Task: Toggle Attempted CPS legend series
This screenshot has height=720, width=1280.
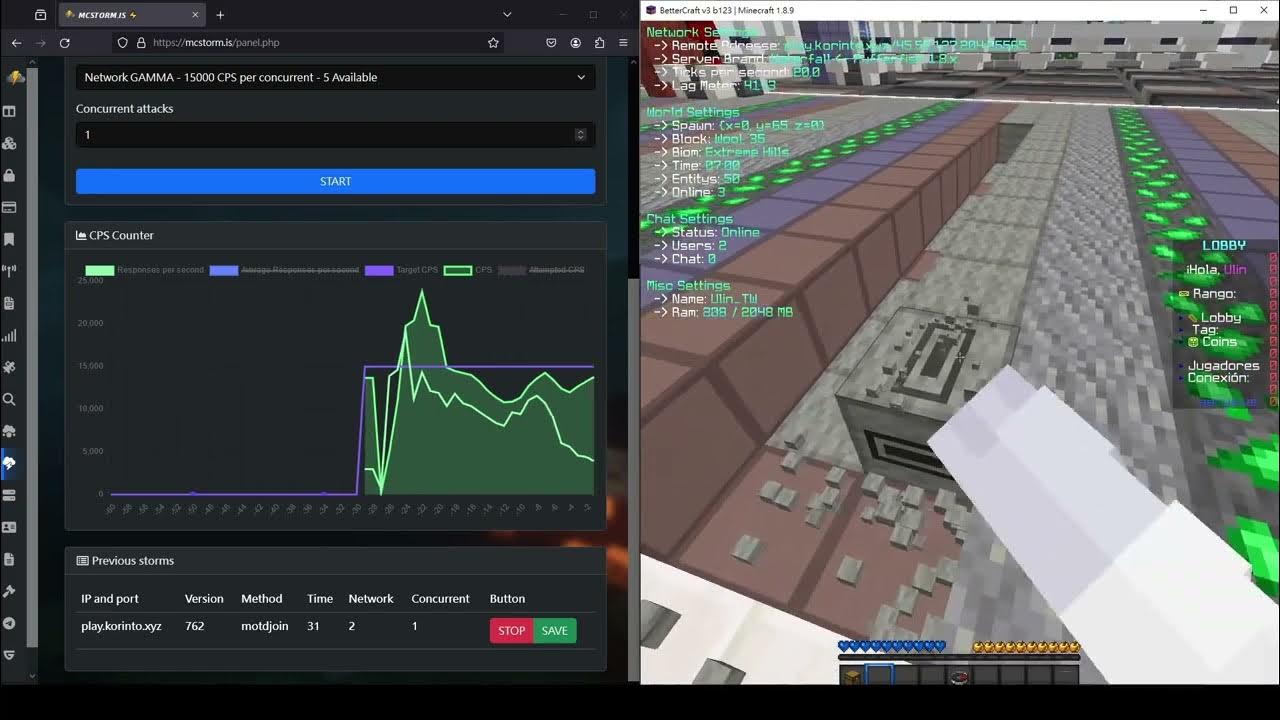Action: [541, 270]
